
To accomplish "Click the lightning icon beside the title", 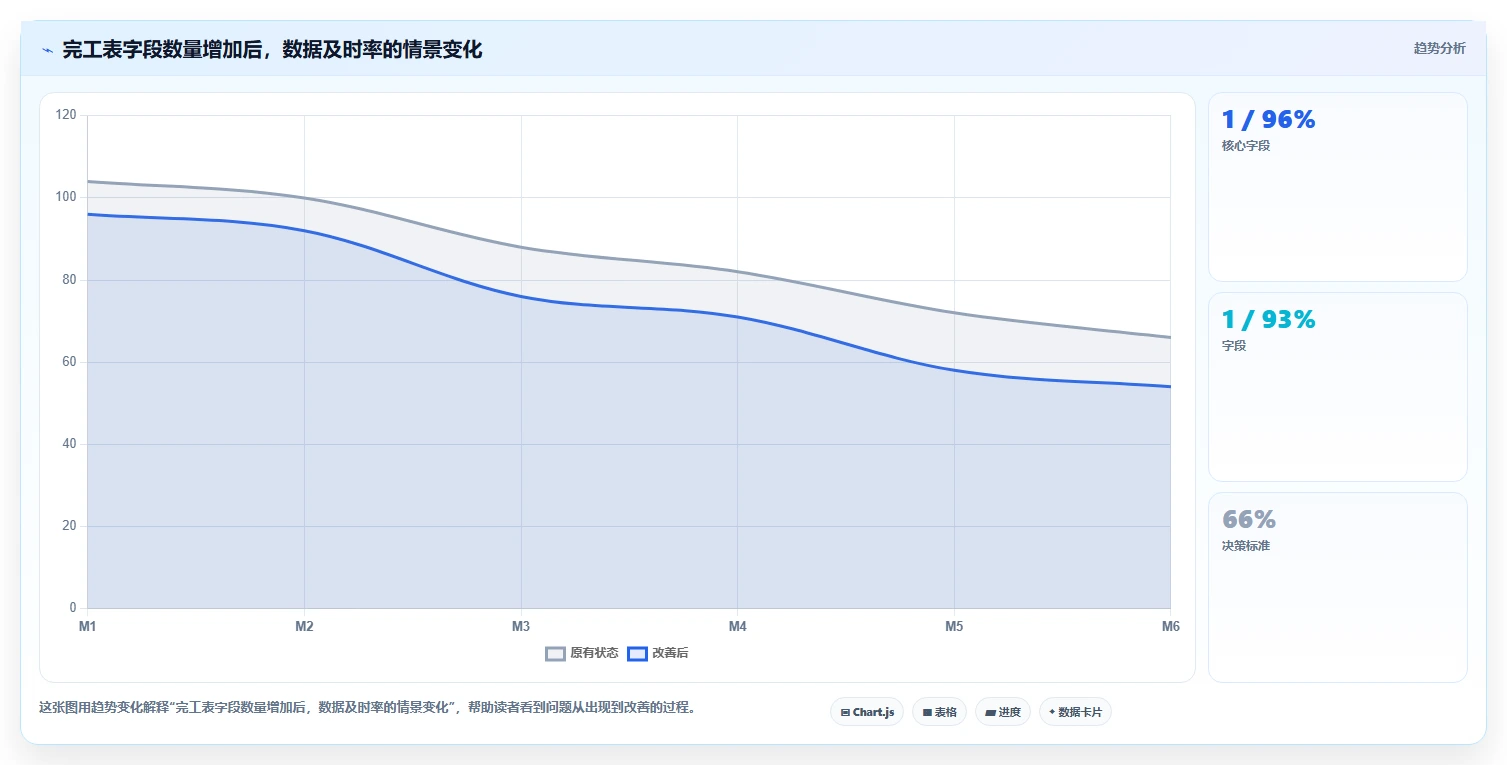I will (47, 50).
